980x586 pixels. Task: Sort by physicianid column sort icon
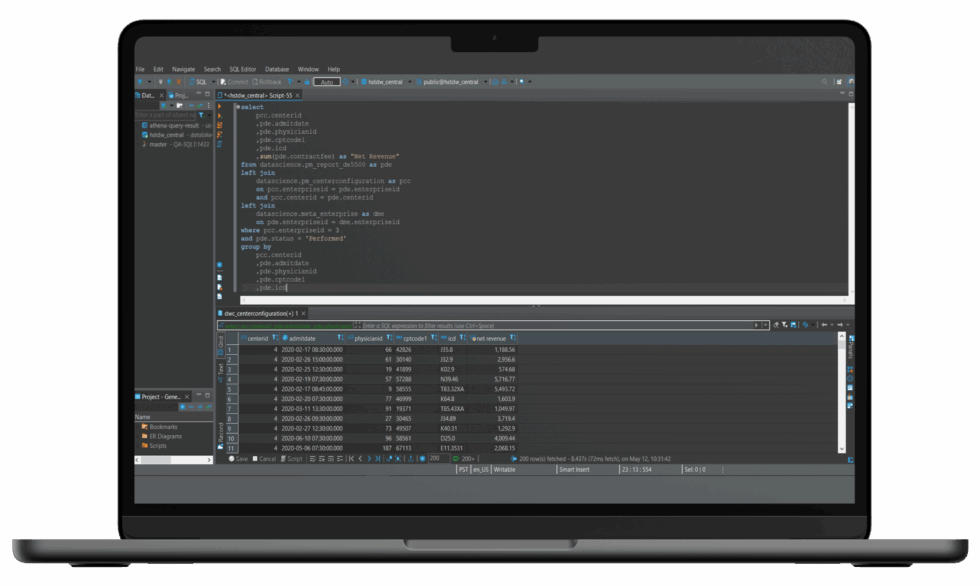(x=389, y=338)
